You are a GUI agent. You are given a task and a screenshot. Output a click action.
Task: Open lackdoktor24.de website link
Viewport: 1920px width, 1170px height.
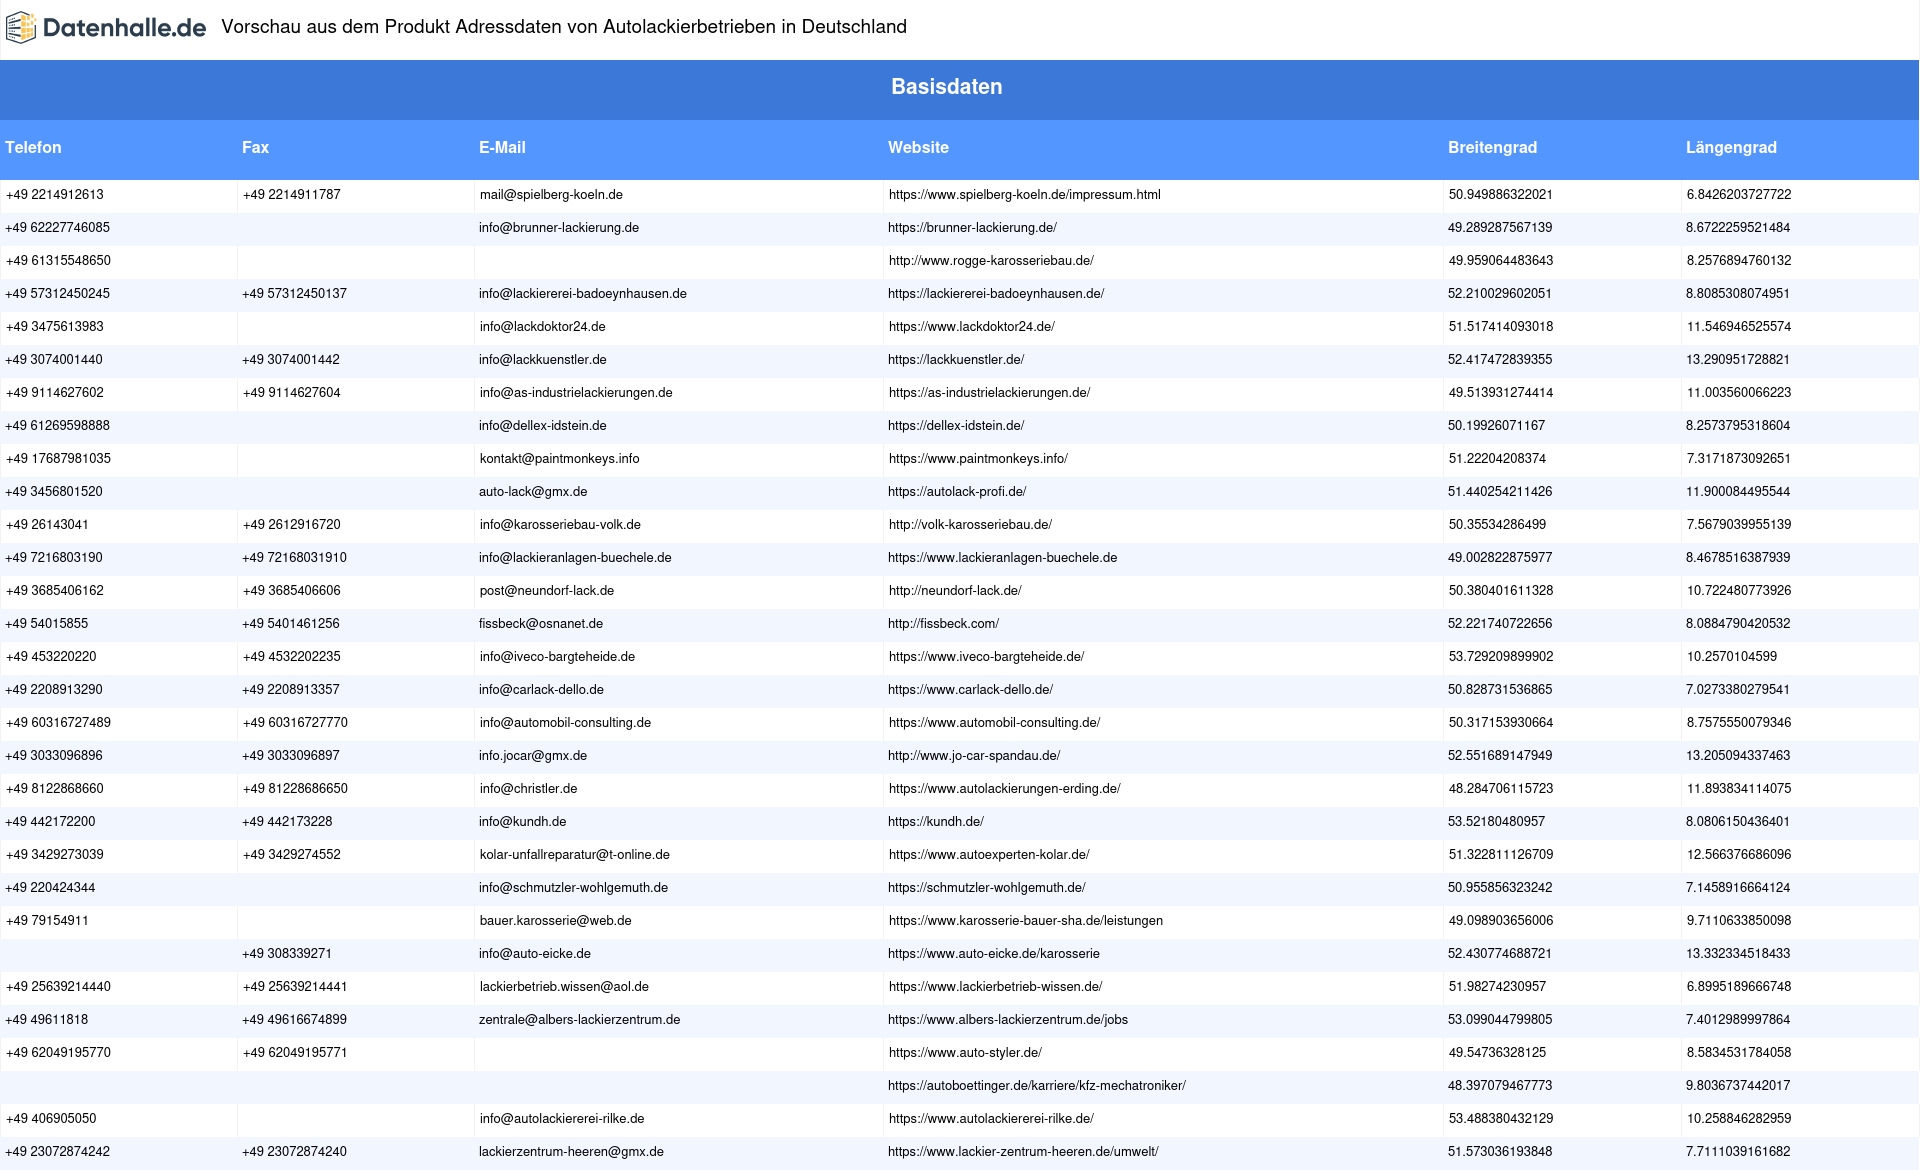tap(971, 327)
